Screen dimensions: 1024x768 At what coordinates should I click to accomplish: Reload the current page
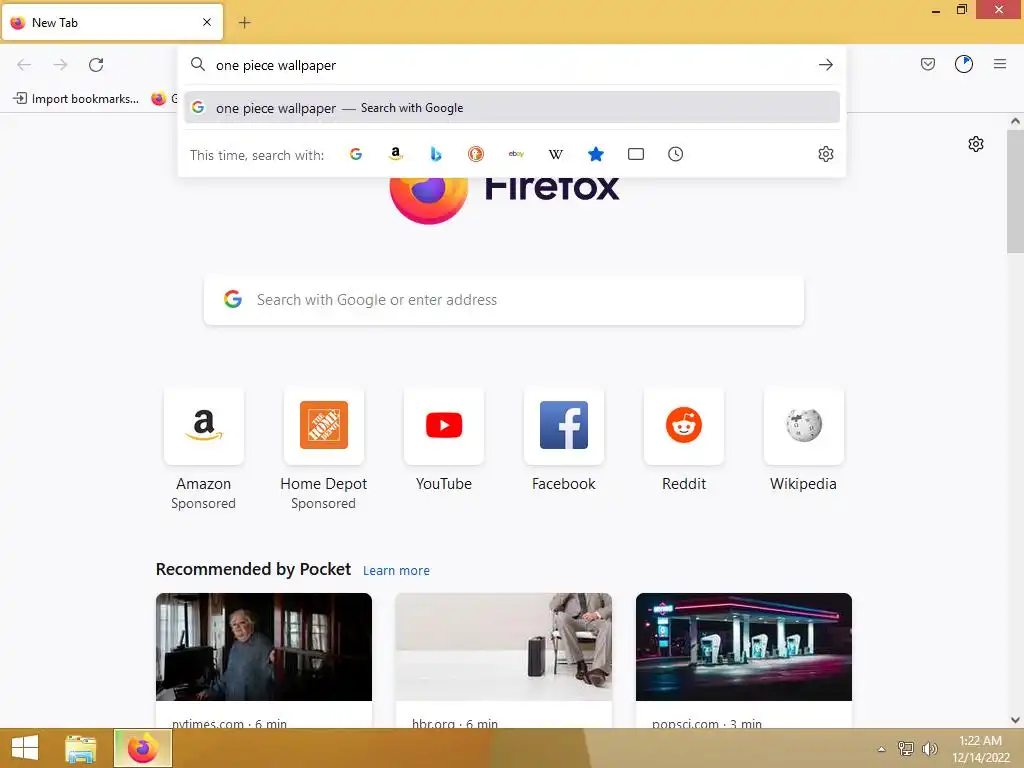click(96, 65)
